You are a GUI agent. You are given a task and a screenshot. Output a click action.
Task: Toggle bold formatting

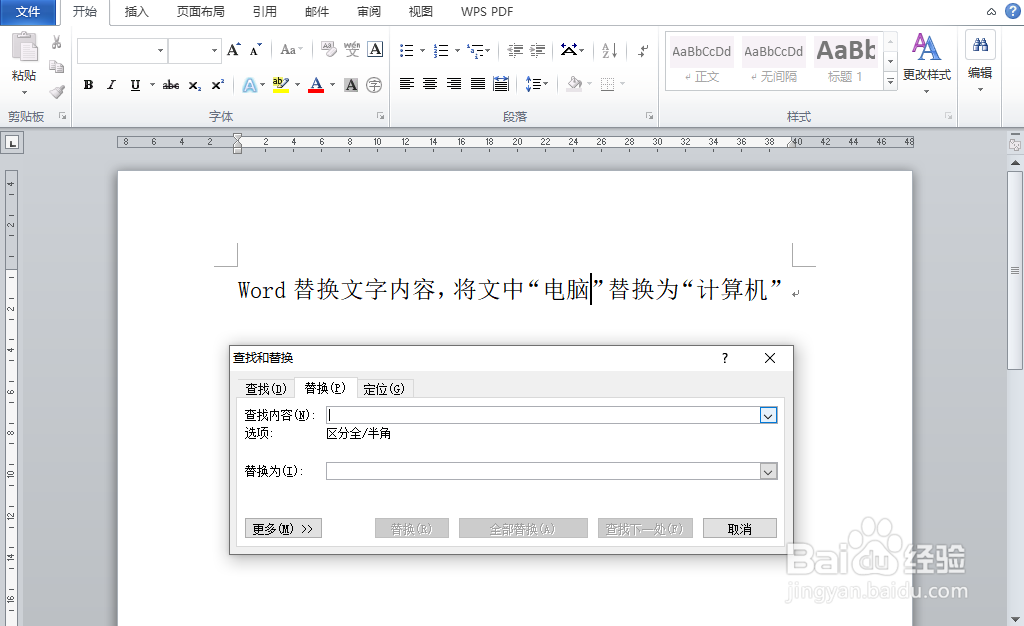[x=88, y=85]
